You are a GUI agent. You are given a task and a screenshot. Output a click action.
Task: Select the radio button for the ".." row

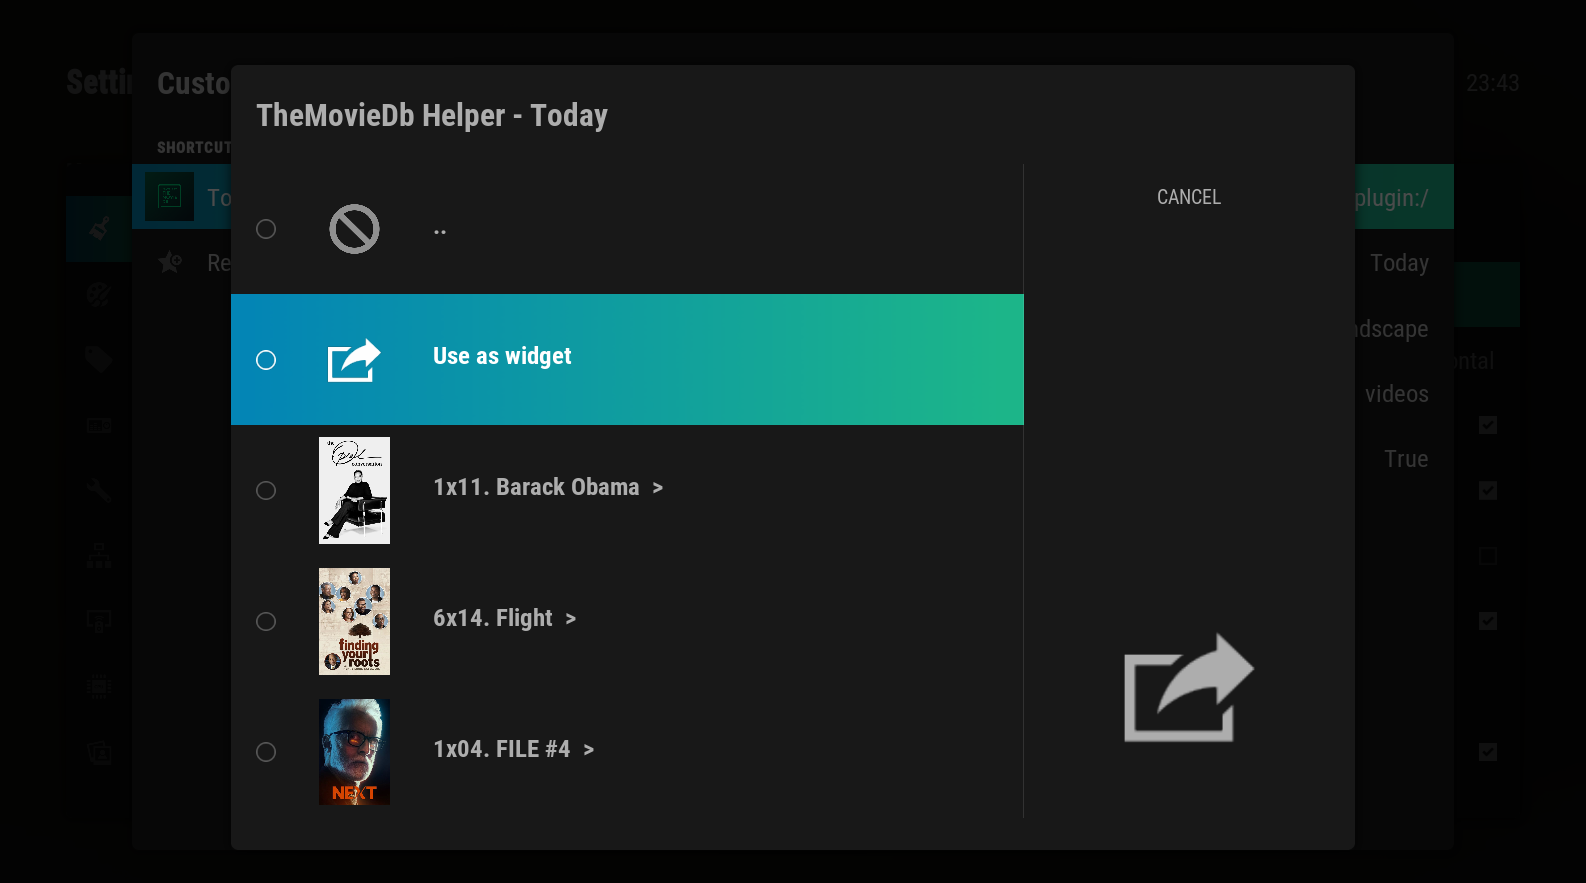click(266, 229)
